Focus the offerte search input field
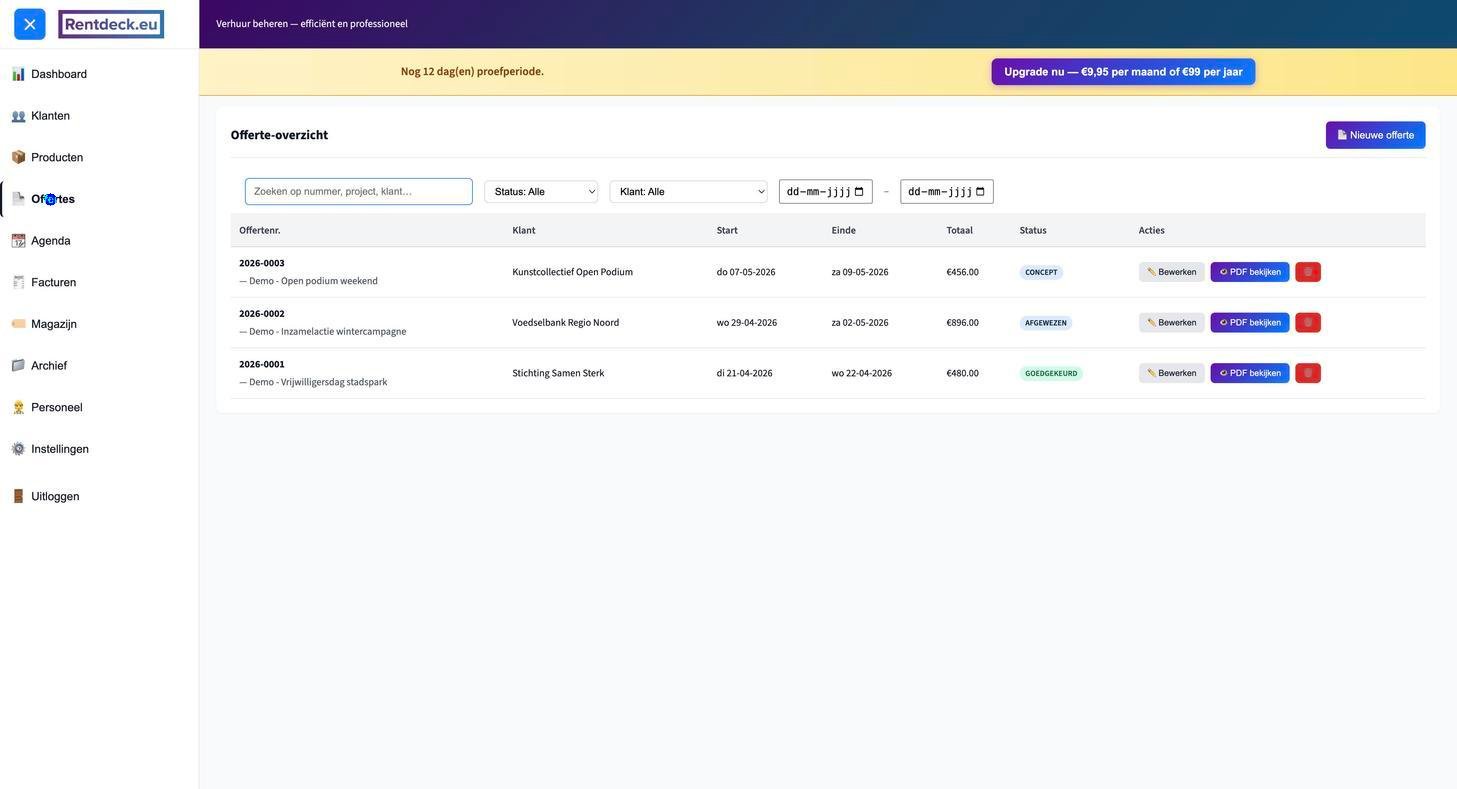 pyautogui.click(x=358, y=192)
